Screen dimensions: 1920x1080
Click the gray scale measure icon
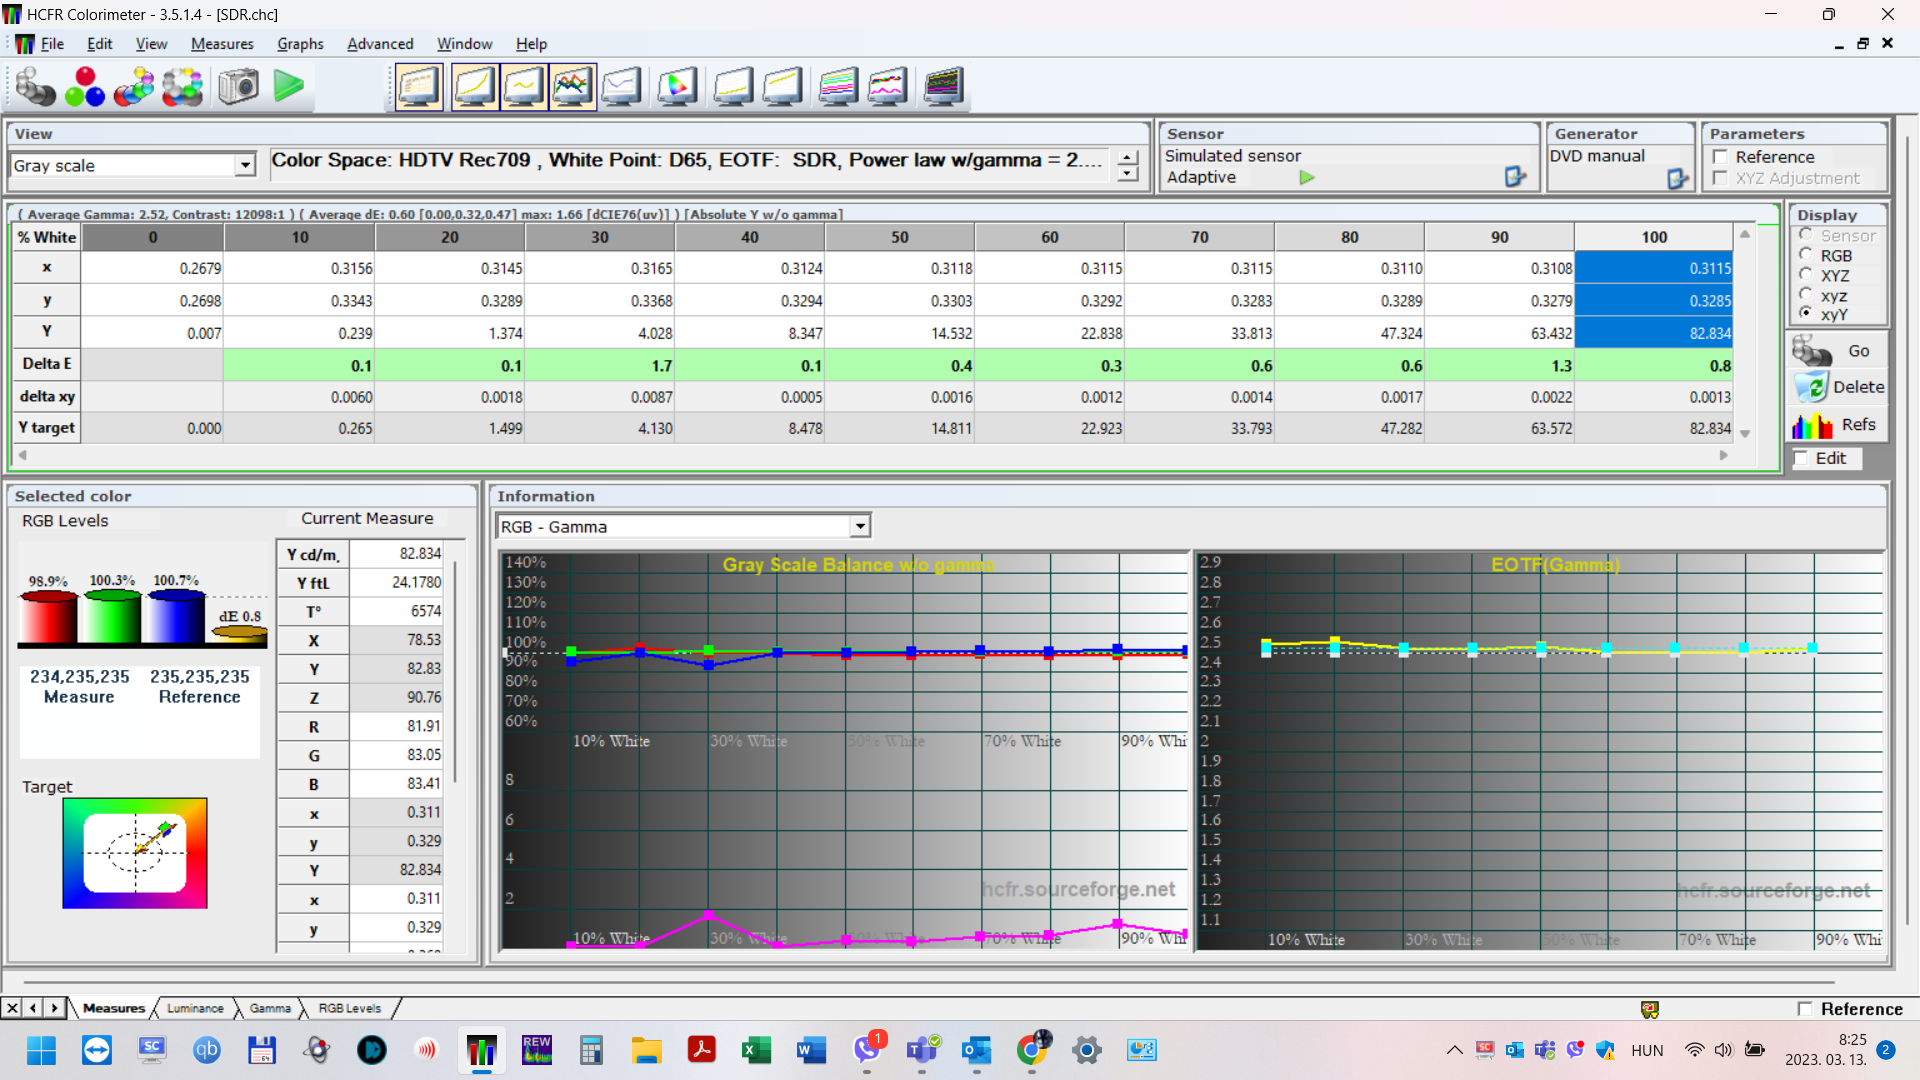point(35,87)
